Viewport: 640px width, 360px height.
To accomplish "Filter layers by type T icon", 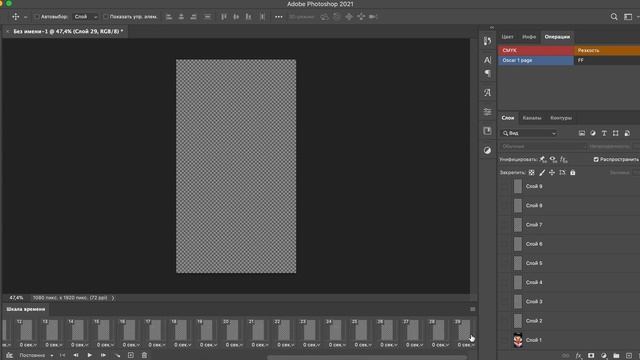I will (604, 133).
